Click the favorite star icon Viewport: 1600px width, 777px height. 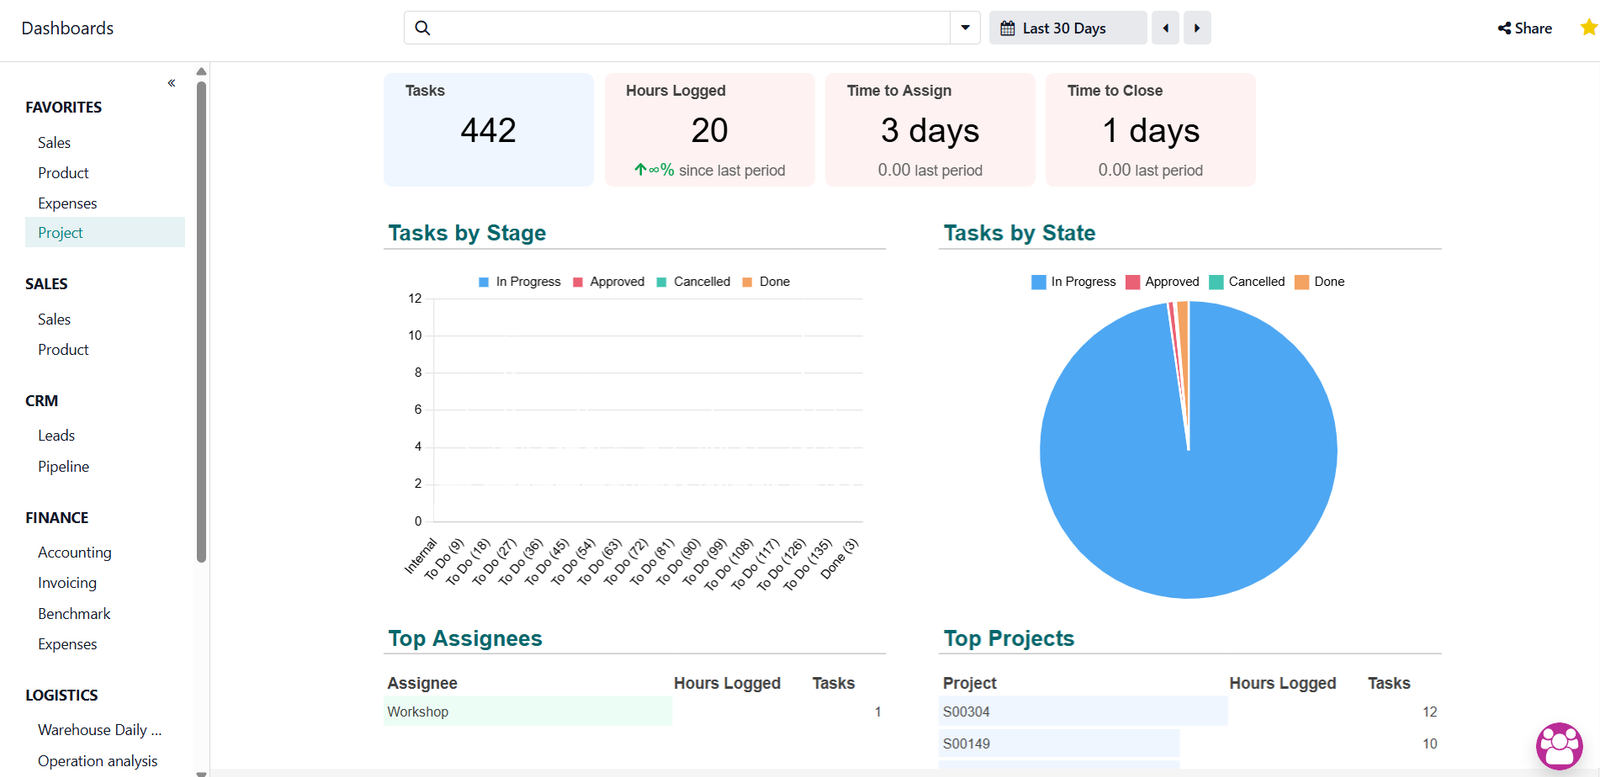[x=1588, y=28]
